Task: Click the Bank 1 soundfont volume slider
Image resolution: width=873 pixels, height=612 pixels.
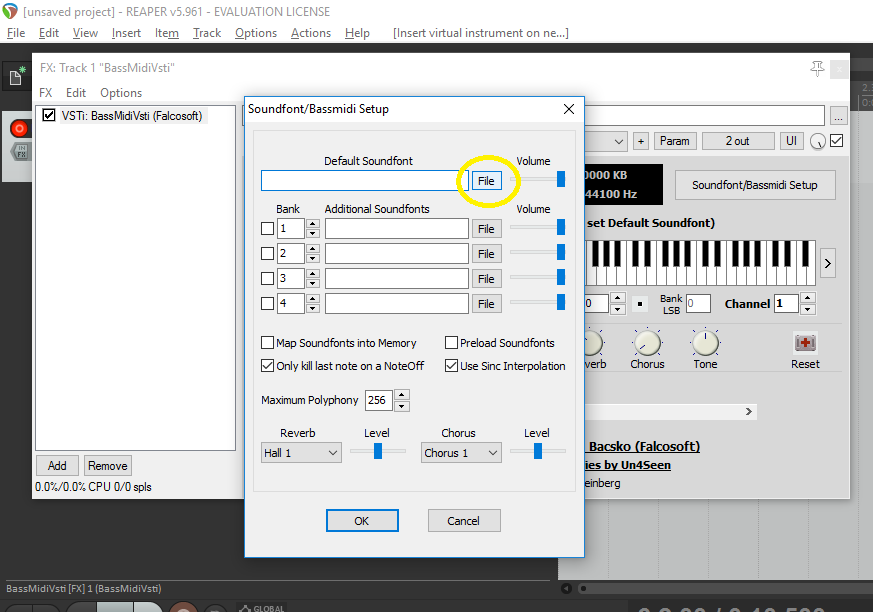Action: 538,227
